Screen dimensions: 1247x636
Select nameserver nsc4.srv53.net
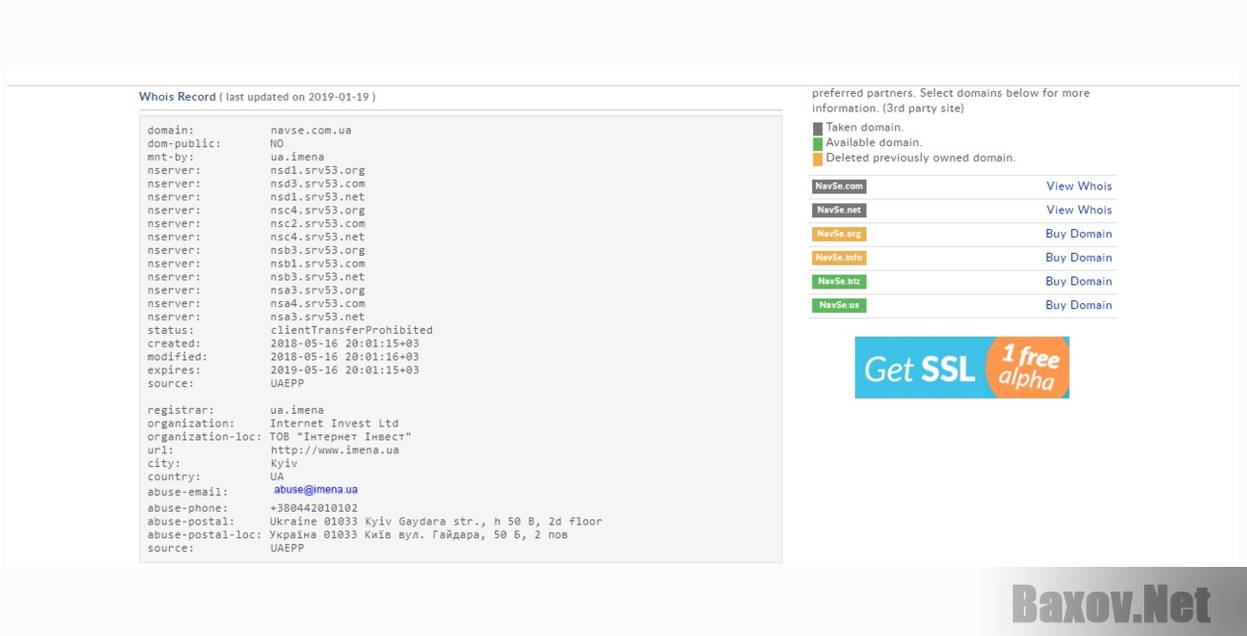(318, 237)
